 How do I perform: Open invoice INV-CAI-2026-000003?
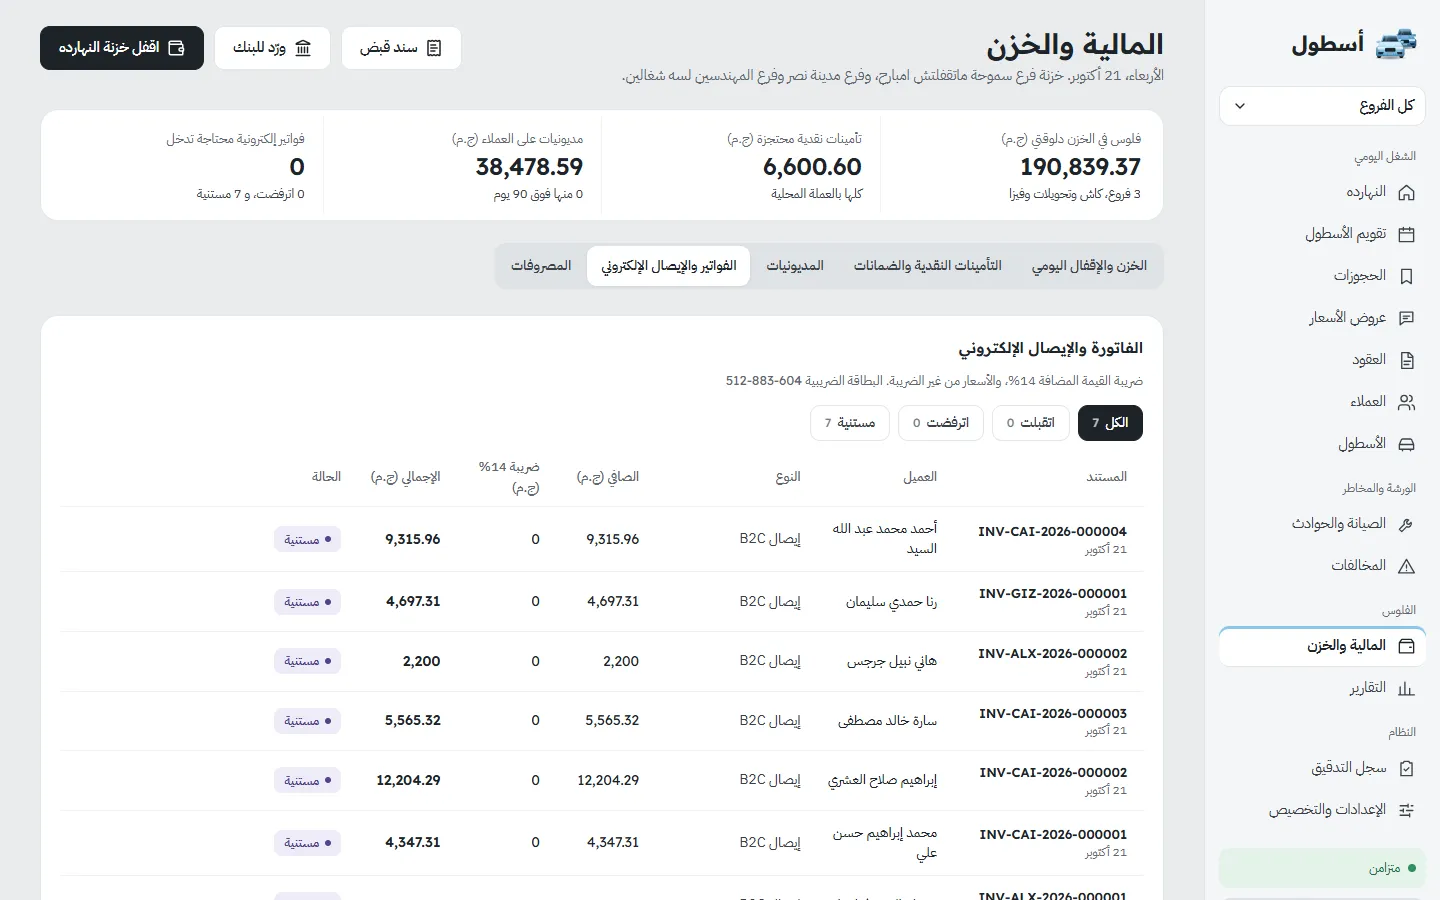1052,714
